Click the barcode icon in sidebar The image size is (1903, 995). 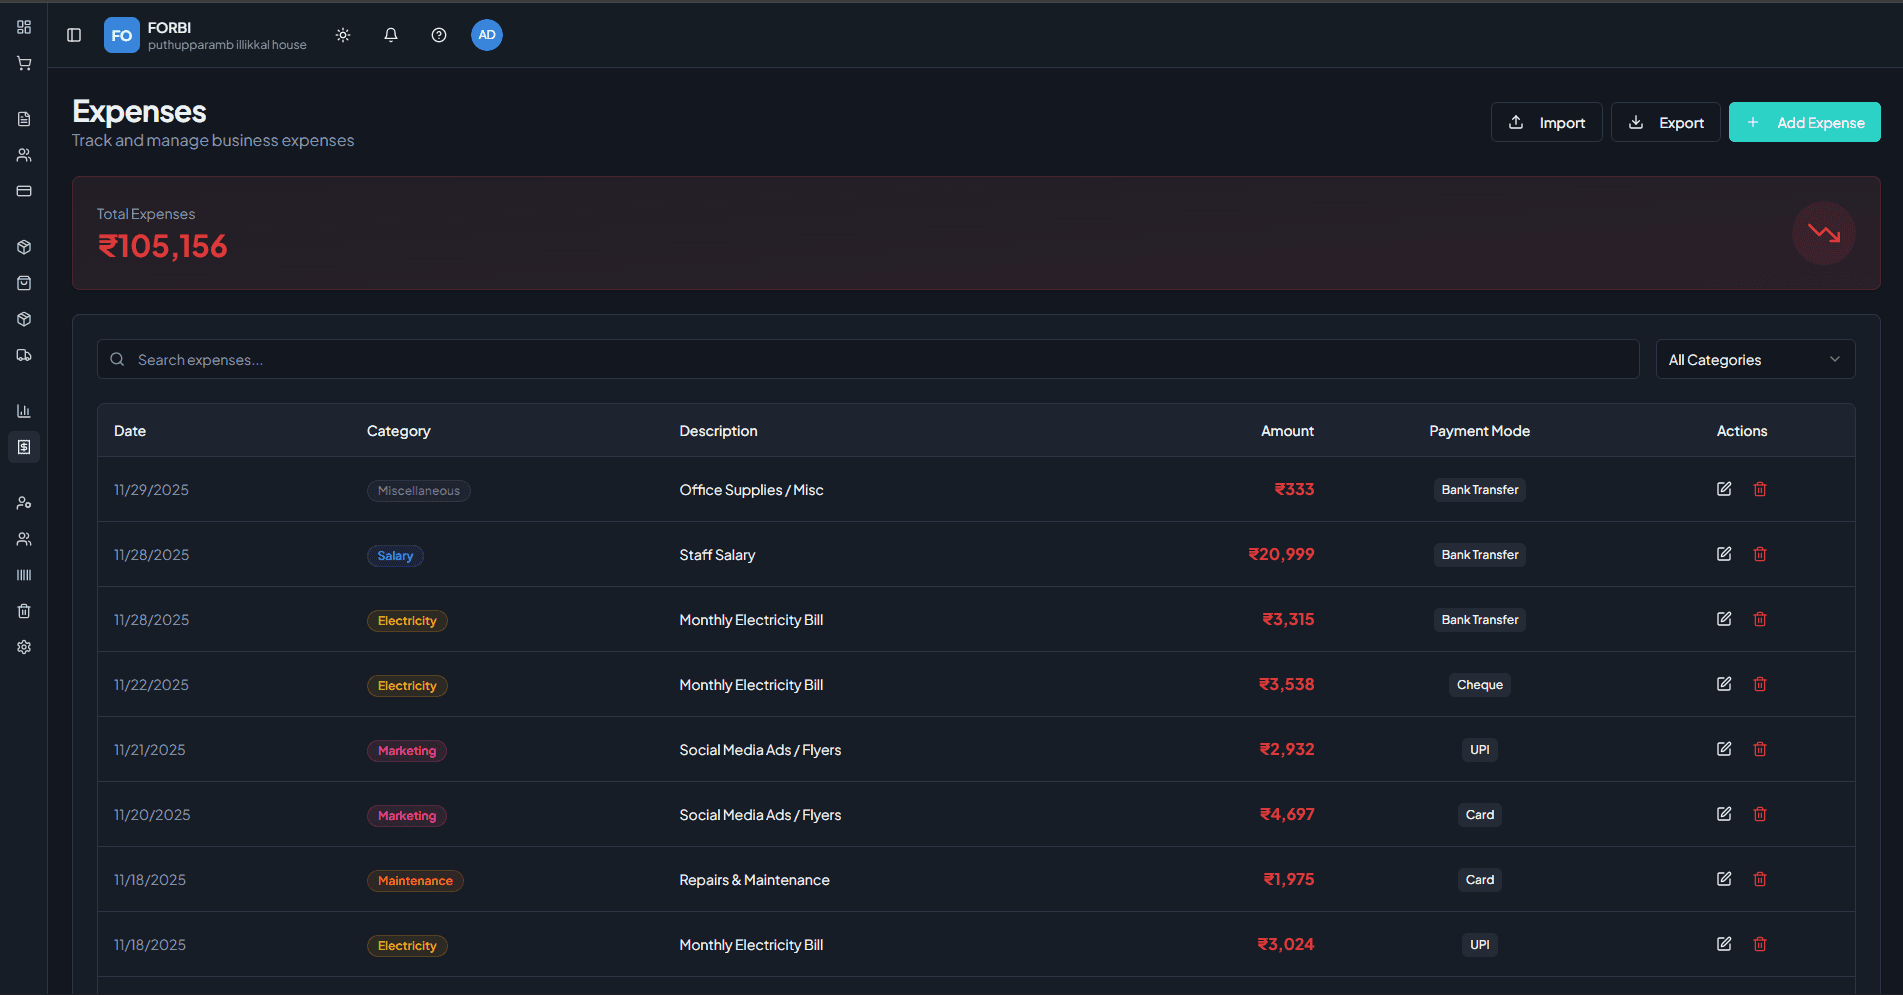24,575
